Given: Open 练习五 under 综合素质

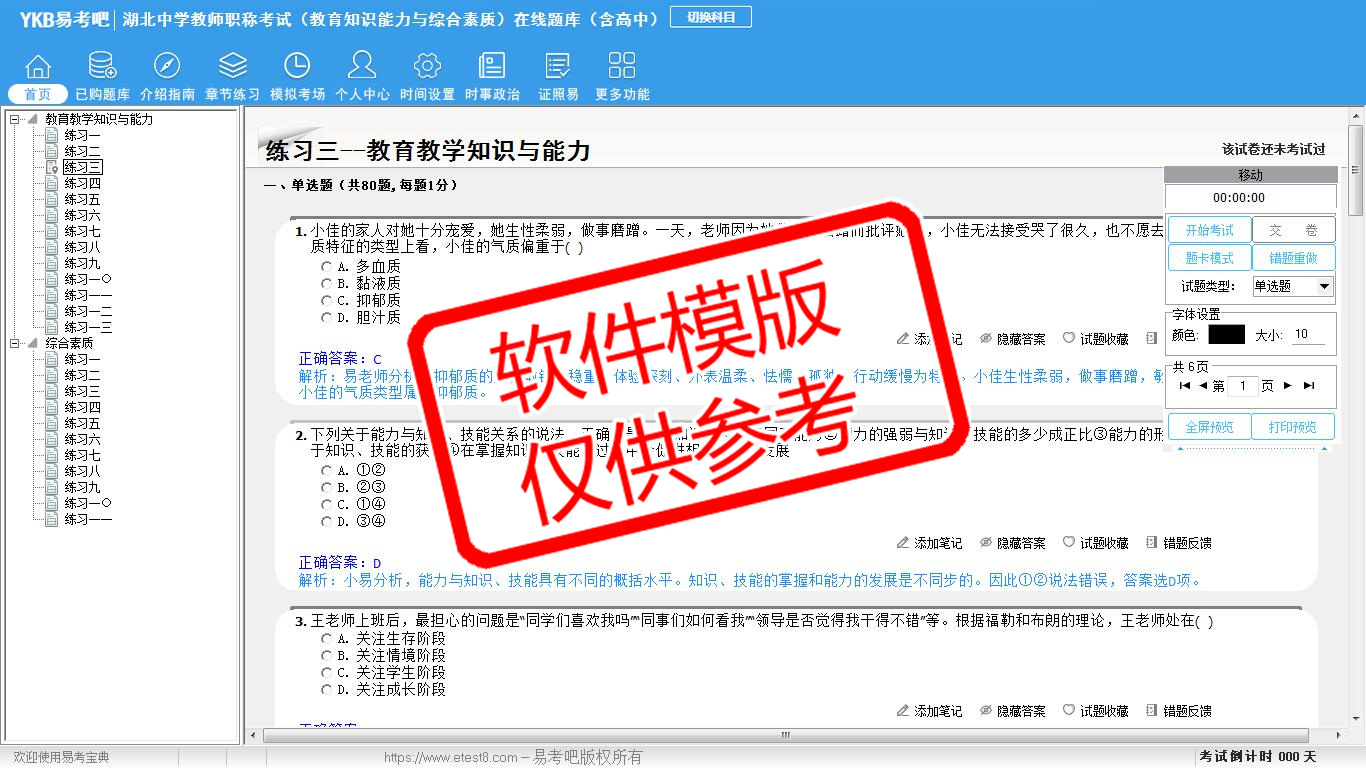Looking at the screenshot, I should (x=82, y=423).
